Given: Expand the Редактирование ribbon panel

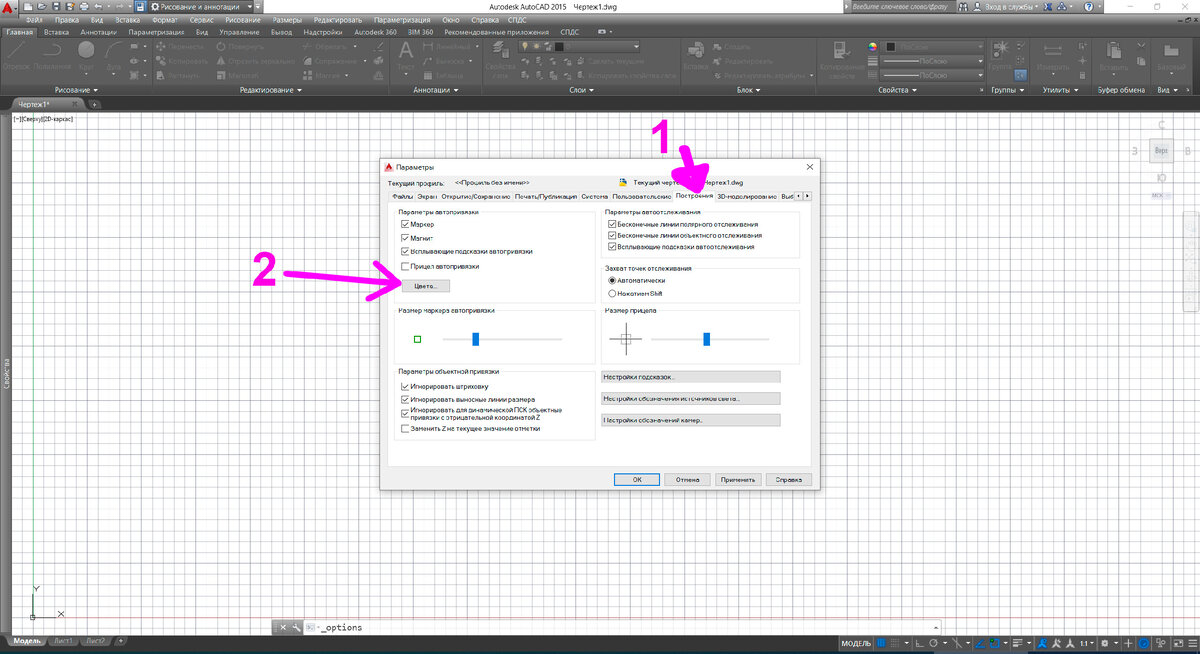Looking at the screenshot, I should [271, 90].
